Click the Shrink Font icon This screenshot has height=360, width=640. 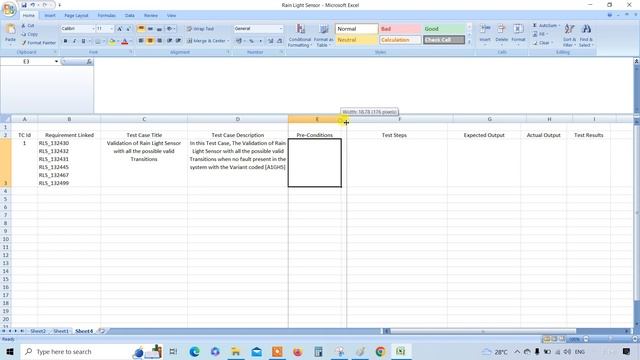pos(128,29)
